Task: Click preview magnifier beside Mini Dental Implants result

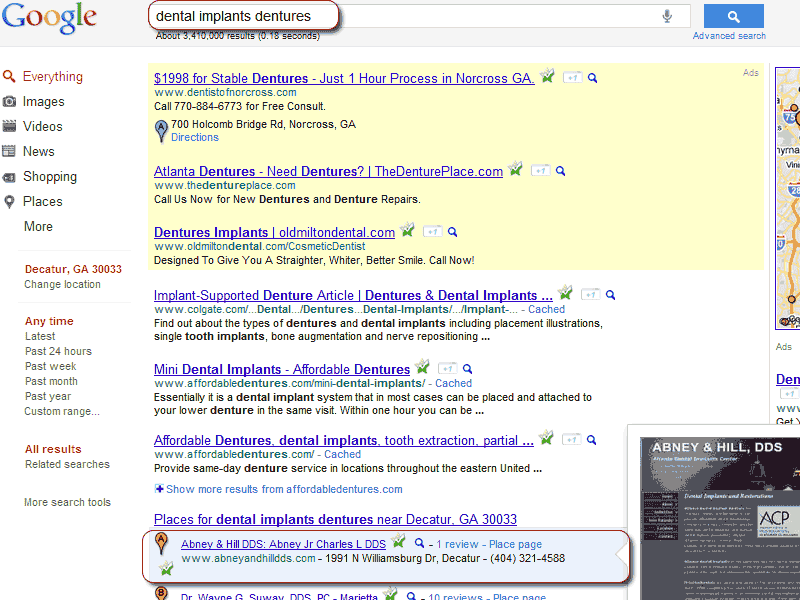Action: coord(467,369)
